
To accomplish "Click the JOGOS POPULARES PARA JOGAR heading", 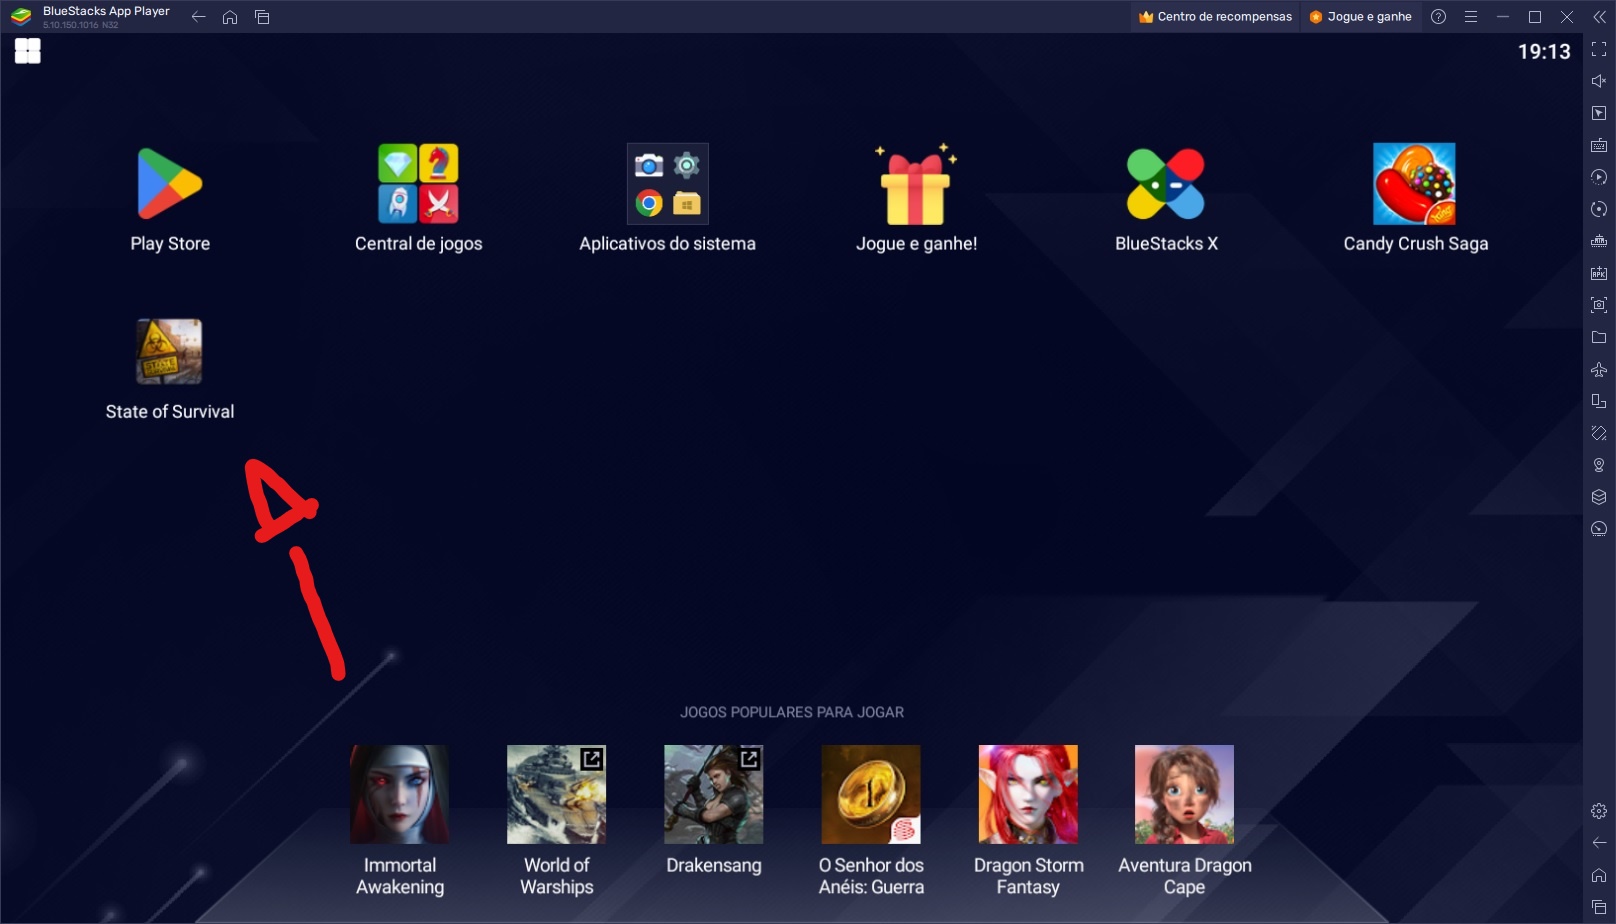I will click(792, 712).
